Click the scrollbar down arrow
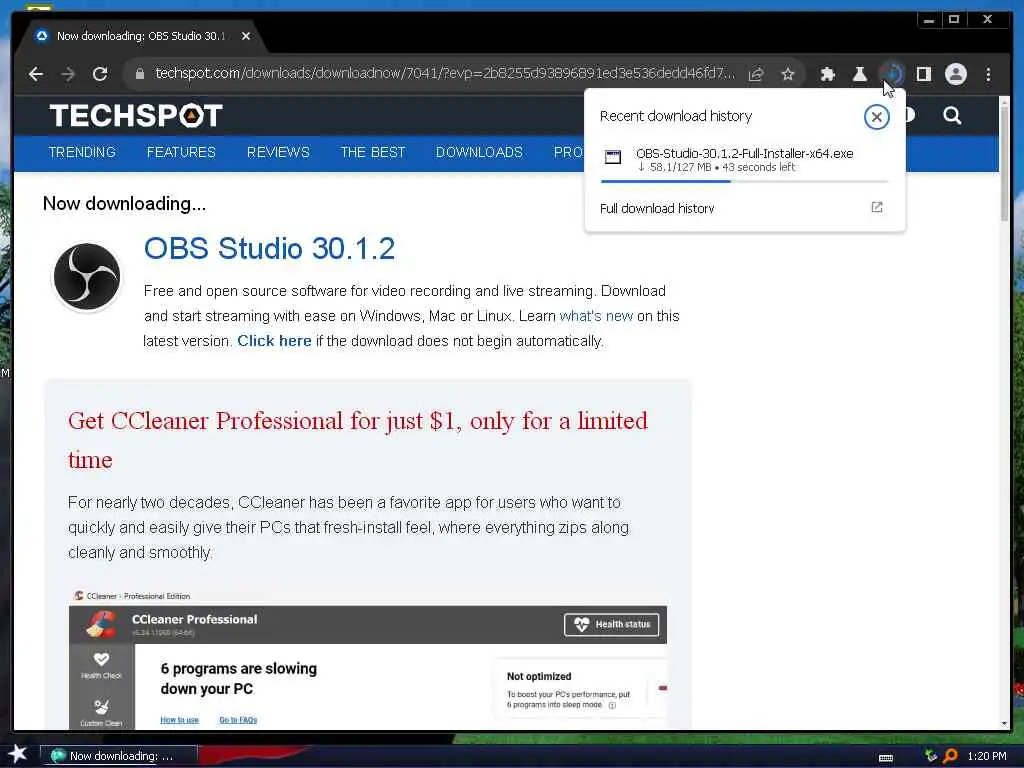 1004,723
